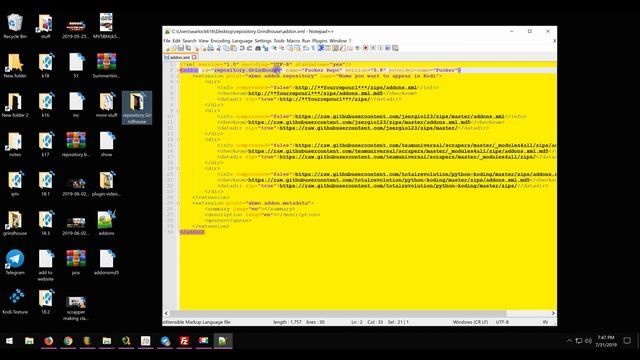This screenshot has width=640, height=360.
Task: Collapse the extension fold marker on line 3
Action: click(x=178, y=76)
